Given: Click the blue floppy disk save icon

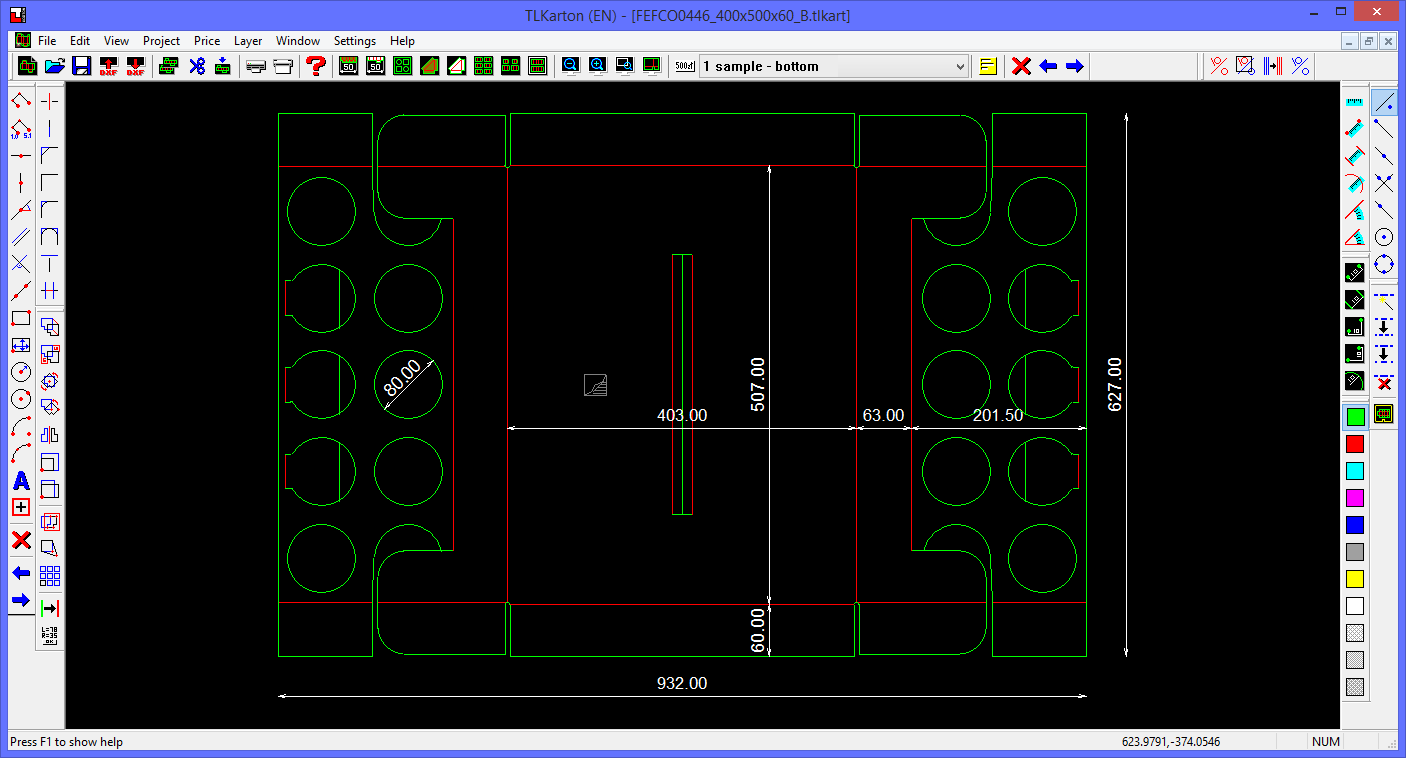Looking at the screenshot, I should pyautogui.click(x=82, y=66).
